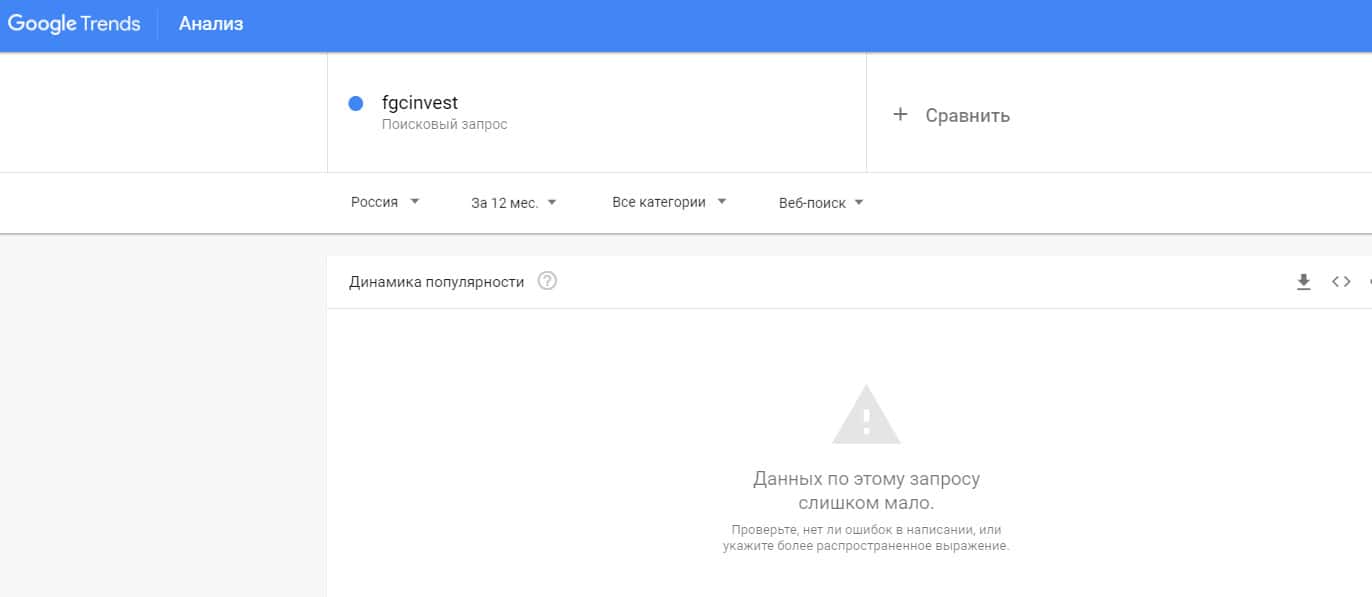Open the Все категории dropdown
Viewport: 1372px width, 597px height.
pyautogui.click(x=668, y=202)
